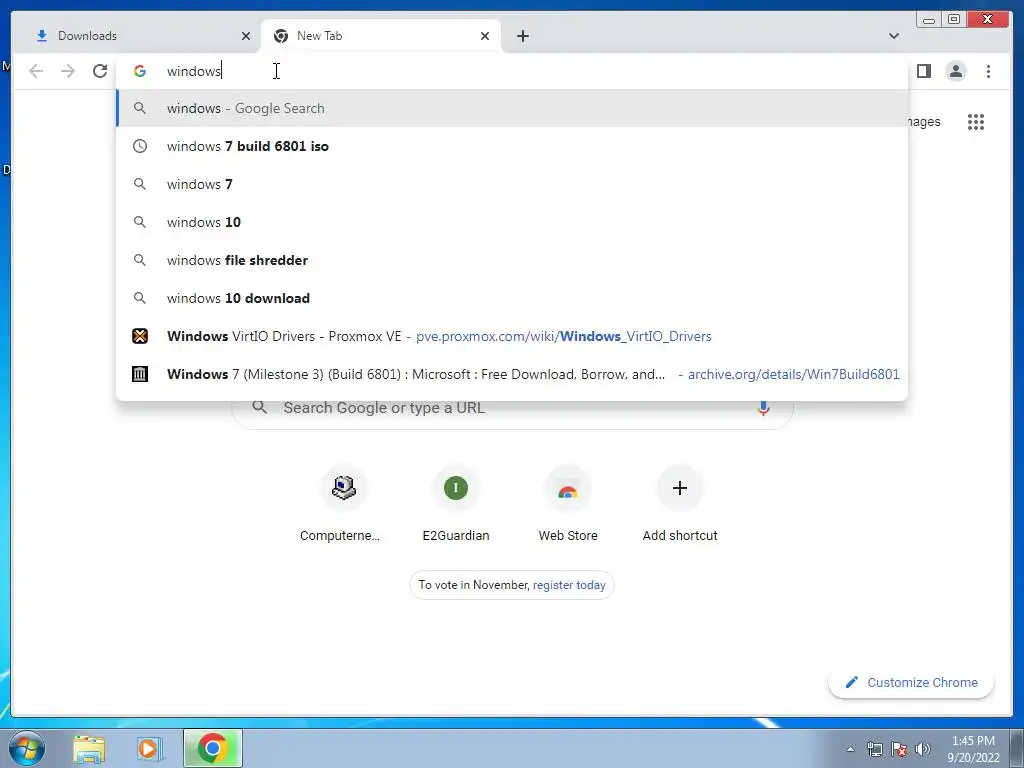Click the Show desktop strip
This screenshot has width=1024, height=768.
[x=1017, y=748]
